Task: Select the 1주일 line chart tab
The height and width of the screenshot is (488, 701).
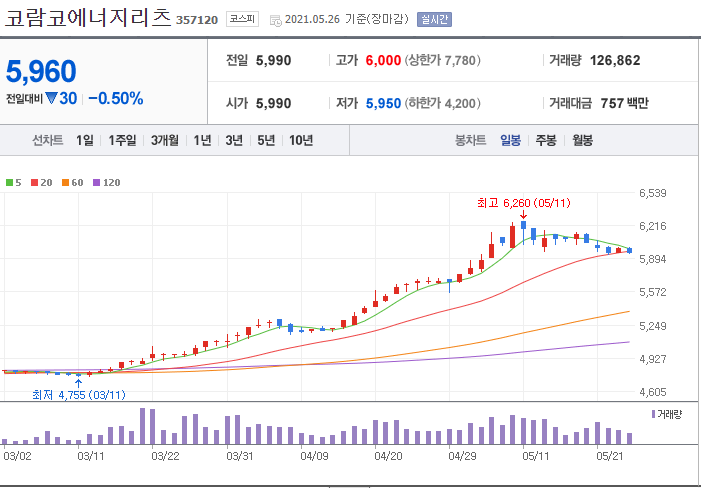Action: point(122,140)
